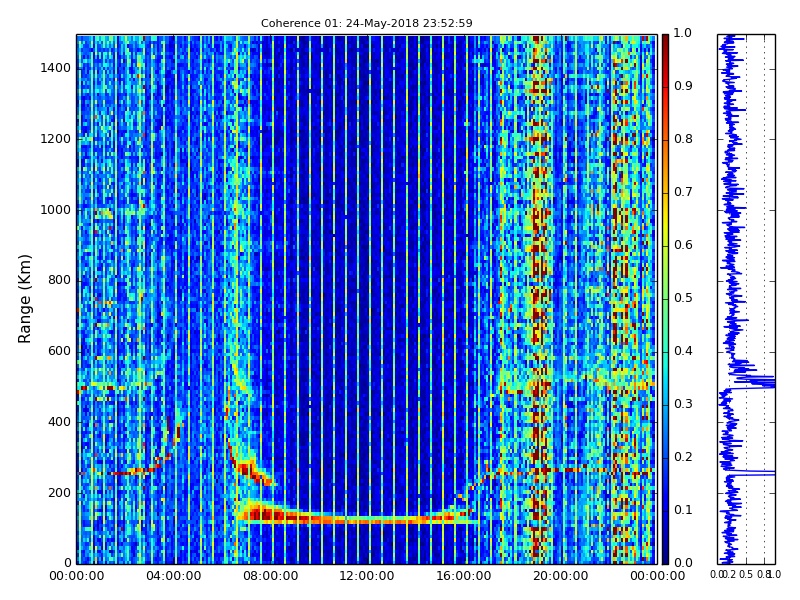Select the 800 range axis tick label

tap(60, 280)
